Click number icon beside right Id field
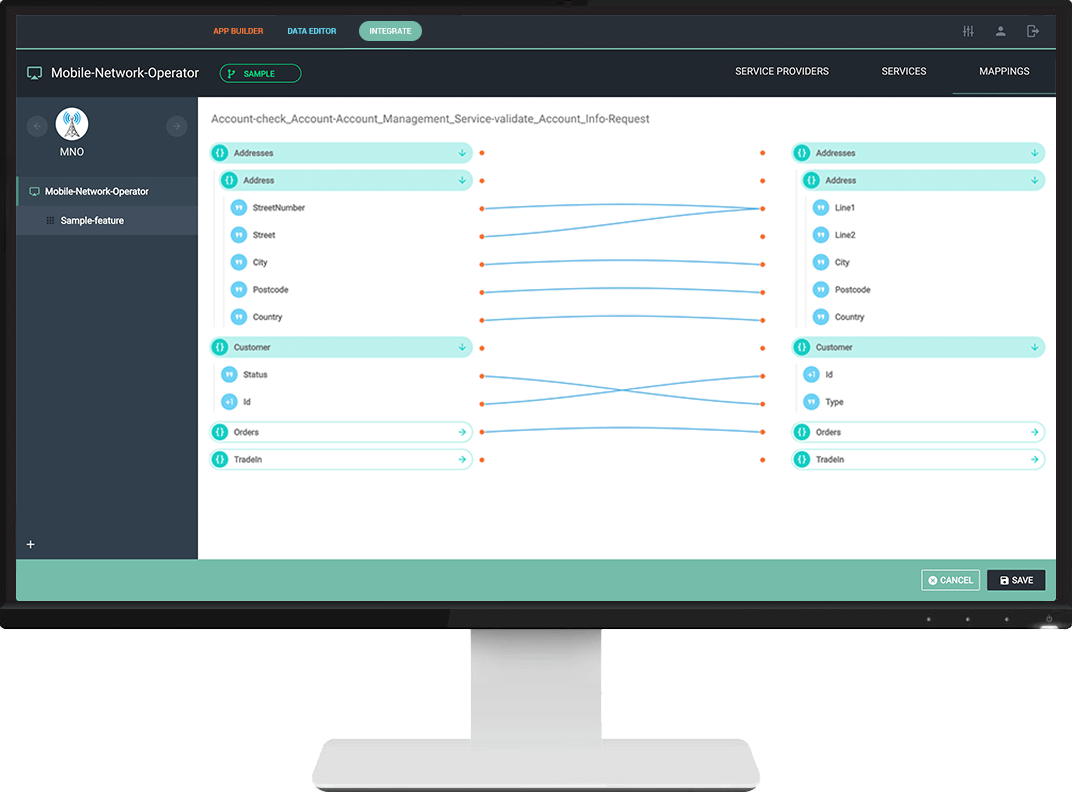Screen dimensions: 1072x792 811,375
